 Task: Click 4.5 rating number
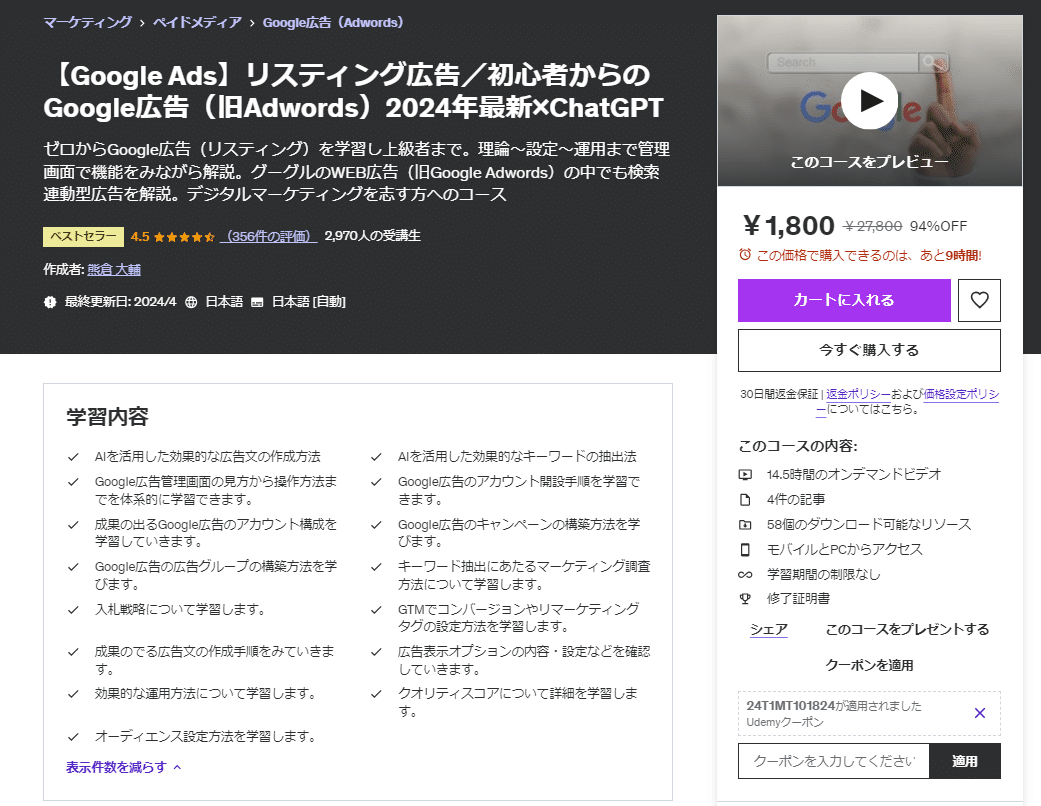click(x=140, y=236)
